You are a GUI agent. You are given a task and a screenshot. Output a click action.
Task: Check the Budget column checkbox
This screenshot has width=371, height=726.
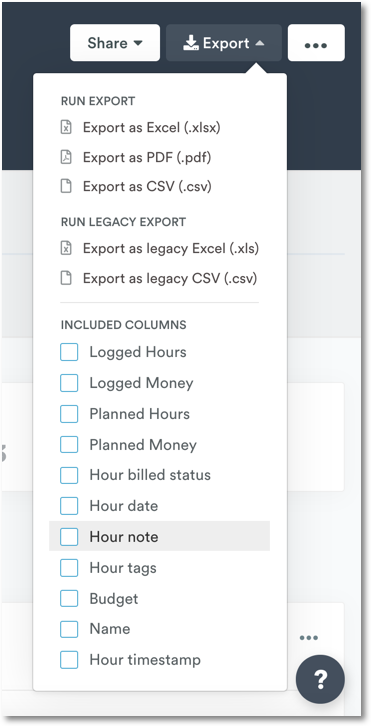click(x=69, y=598)
